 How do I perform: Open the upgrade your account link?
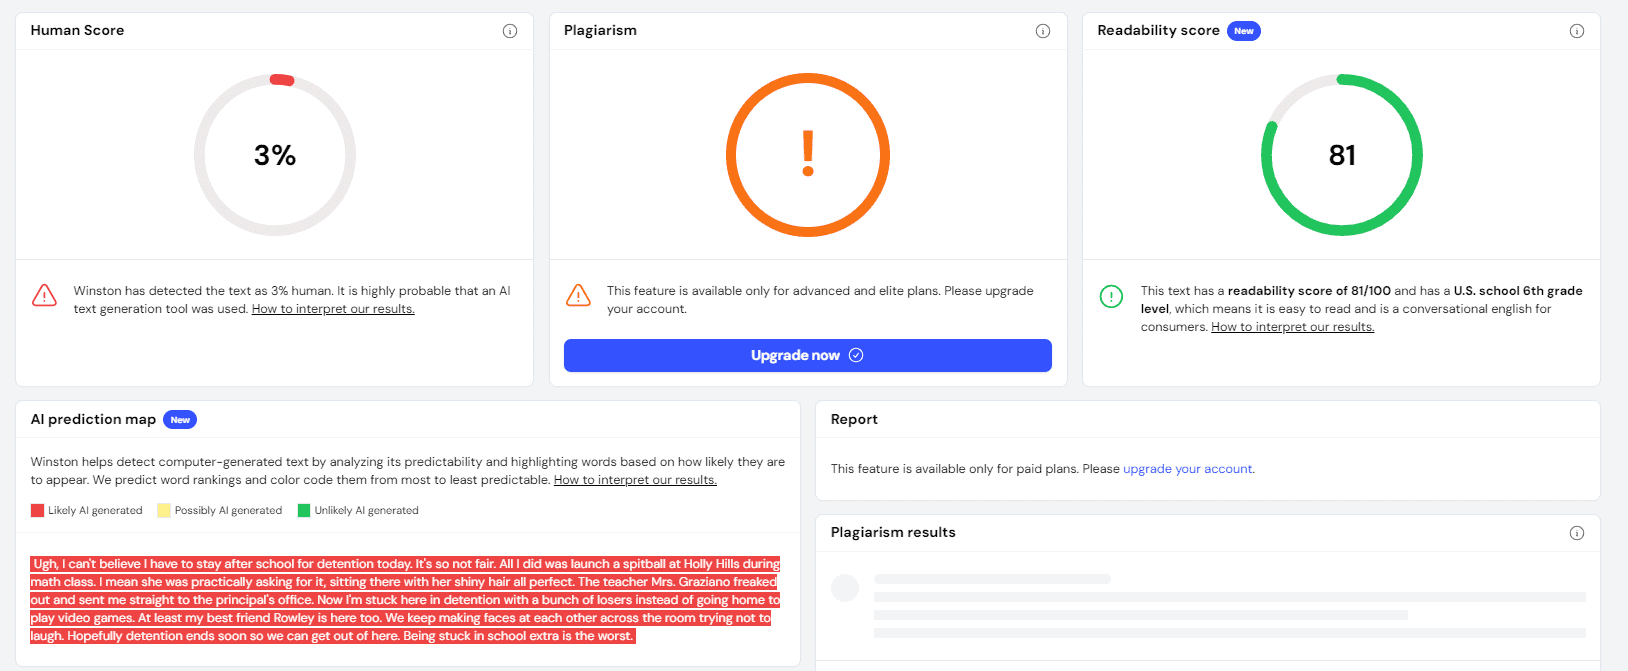(1188, 469)
